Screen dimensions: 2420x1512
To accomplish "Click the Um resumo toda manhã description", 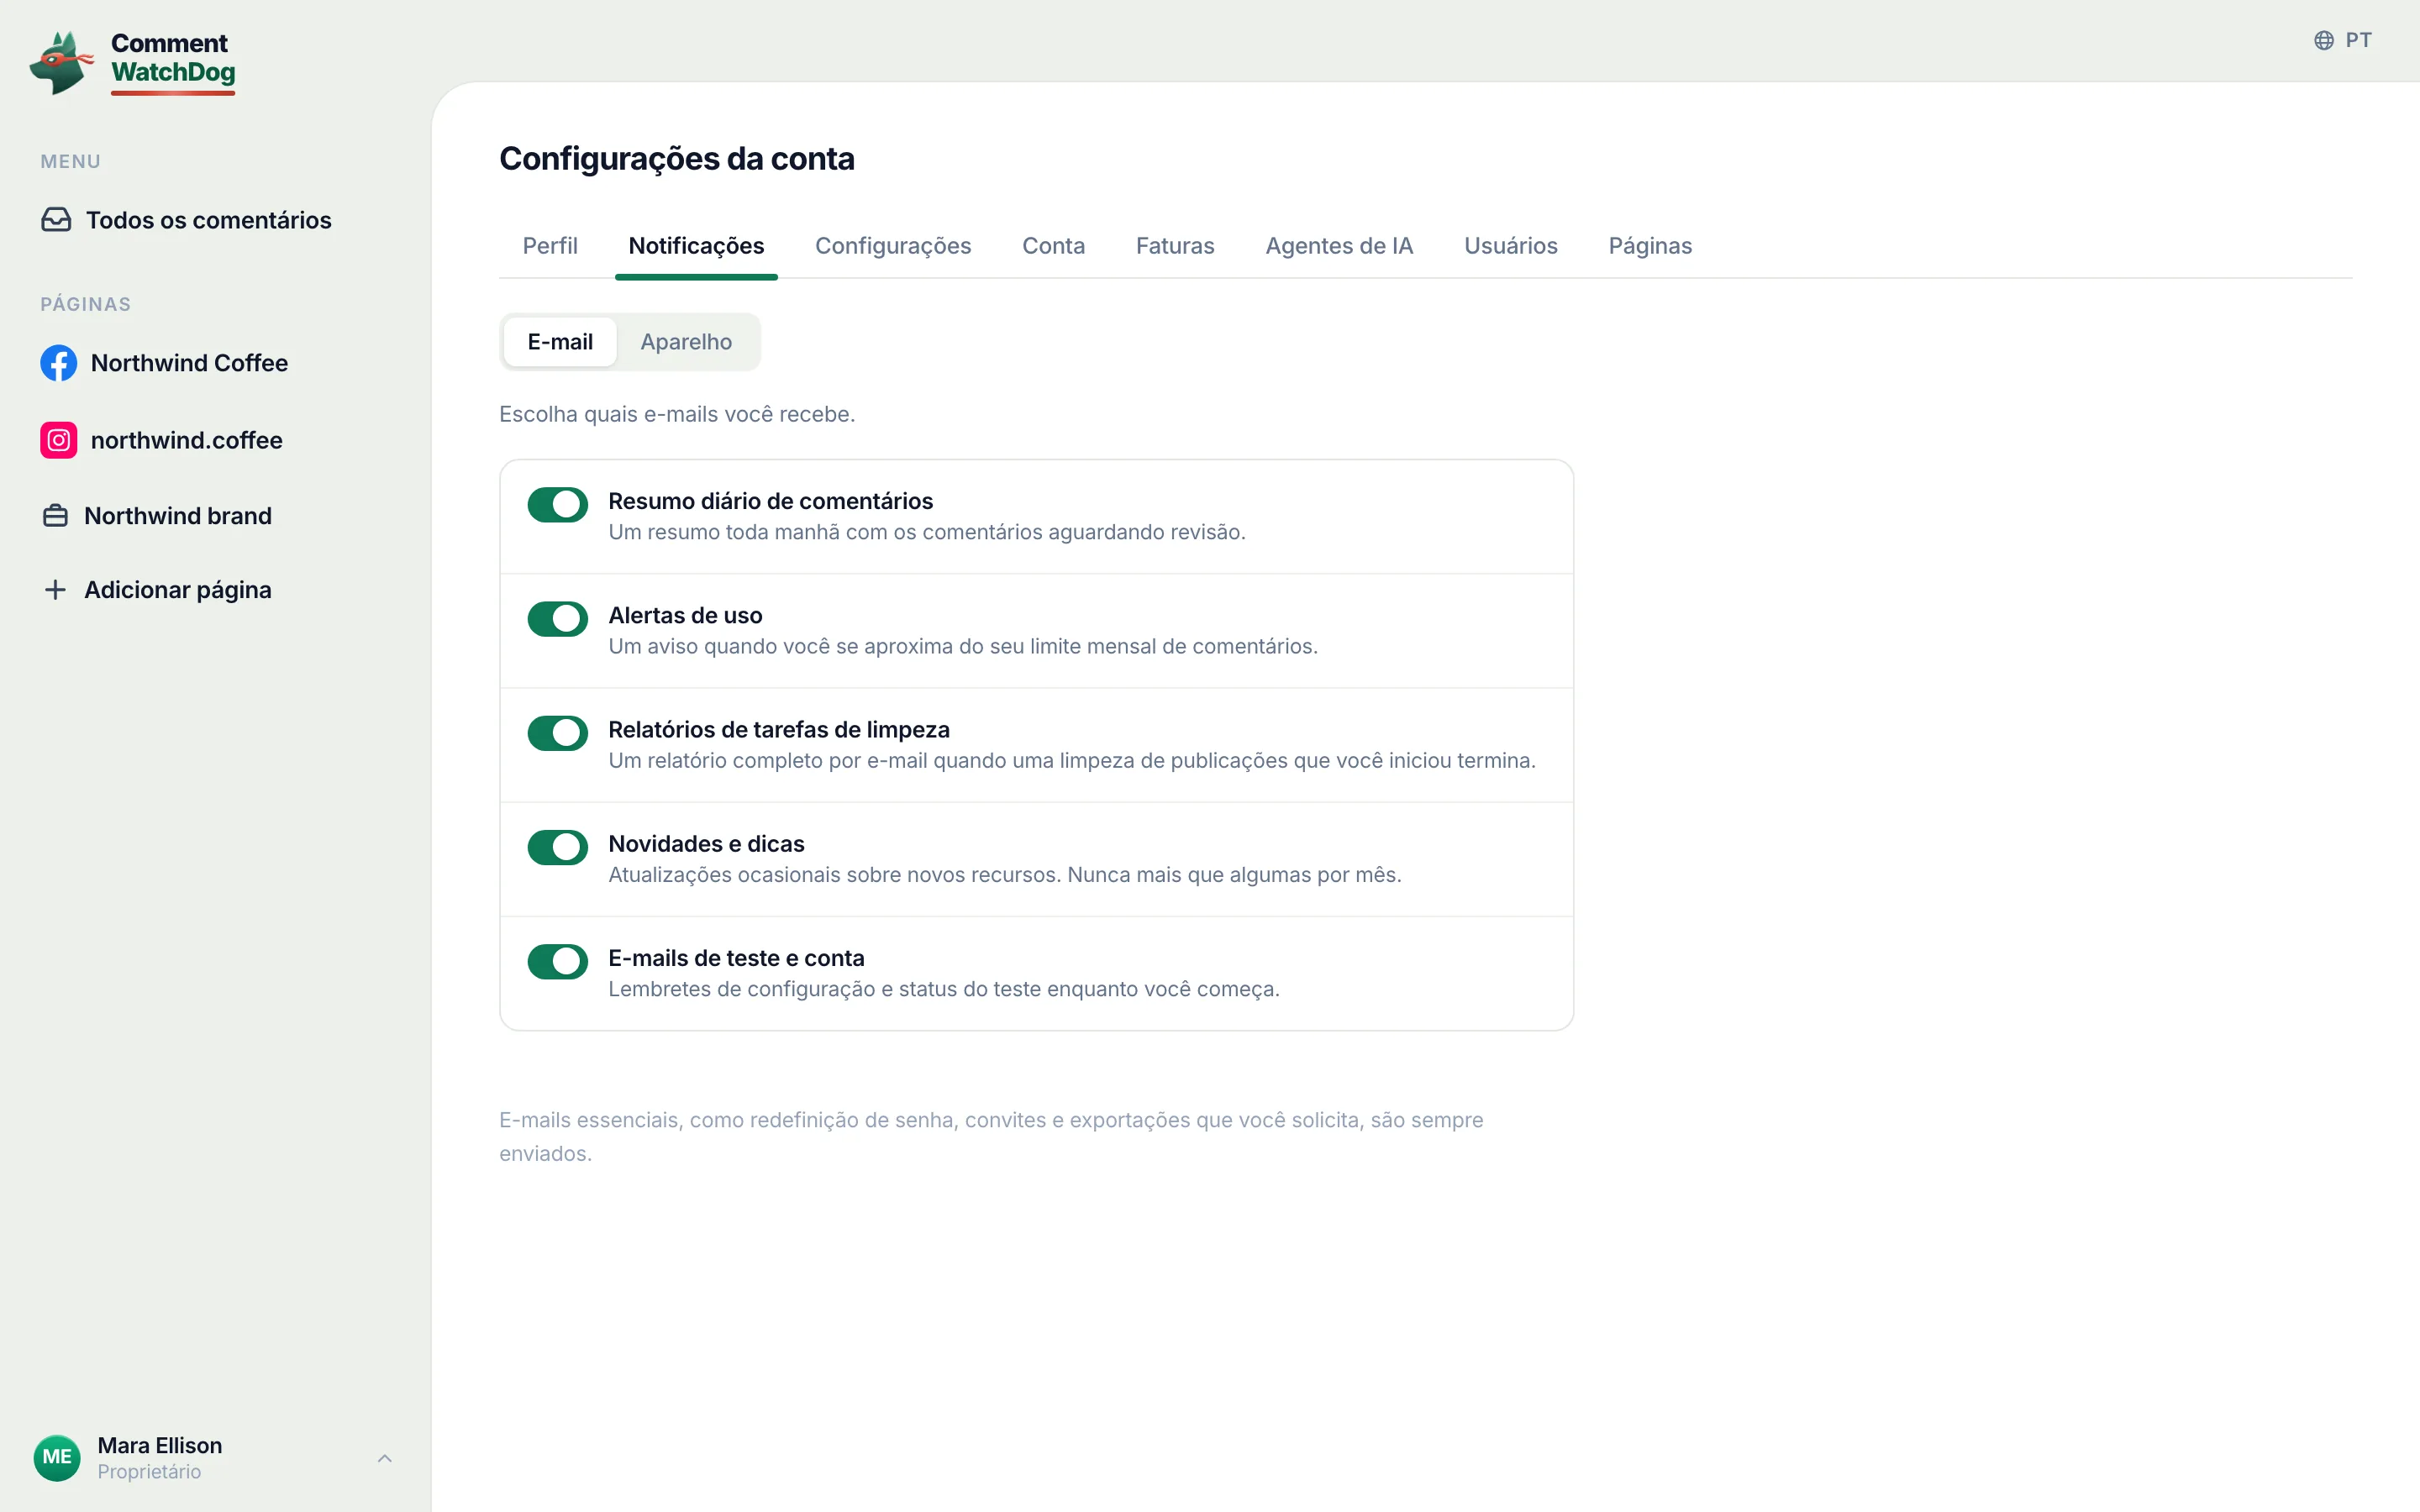I will pyautogui.click(x=927, y=532).
